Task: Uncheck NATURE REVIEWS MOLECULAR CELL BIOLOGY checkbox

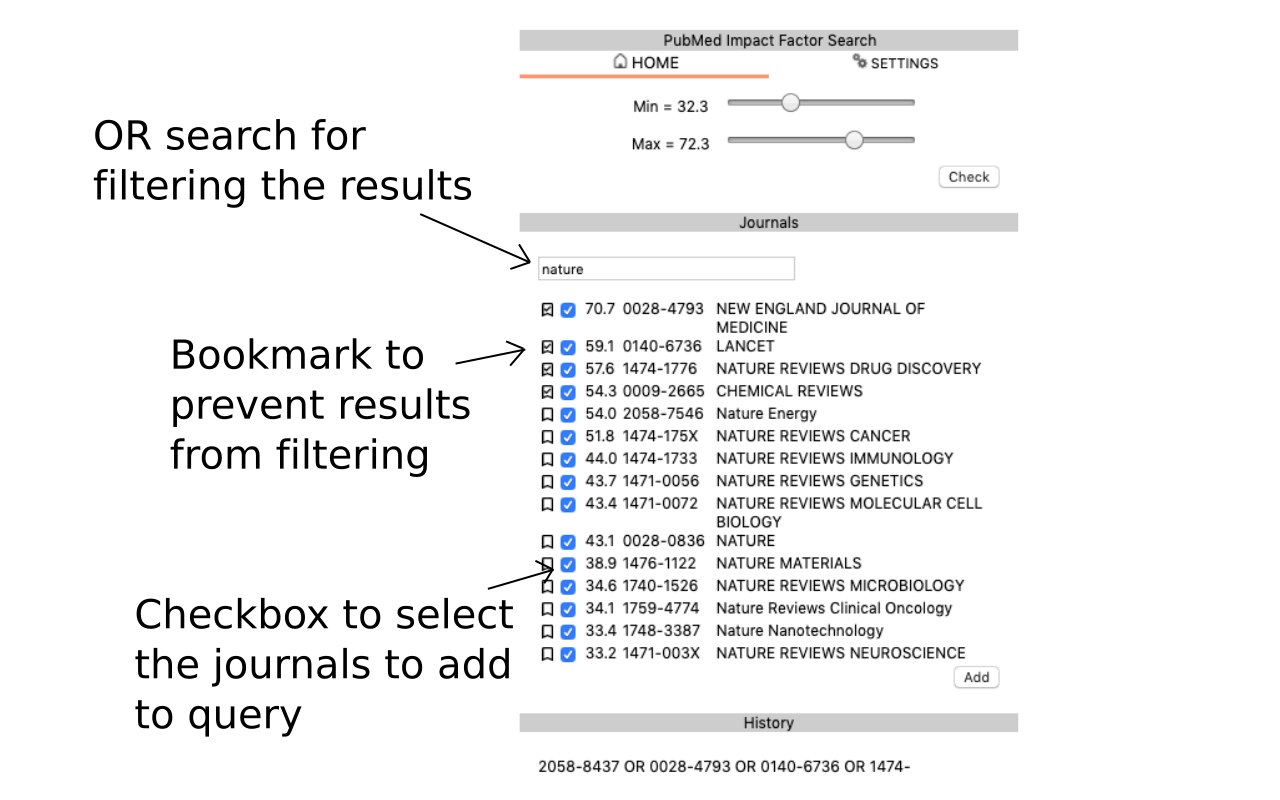Action: (568, 504)
